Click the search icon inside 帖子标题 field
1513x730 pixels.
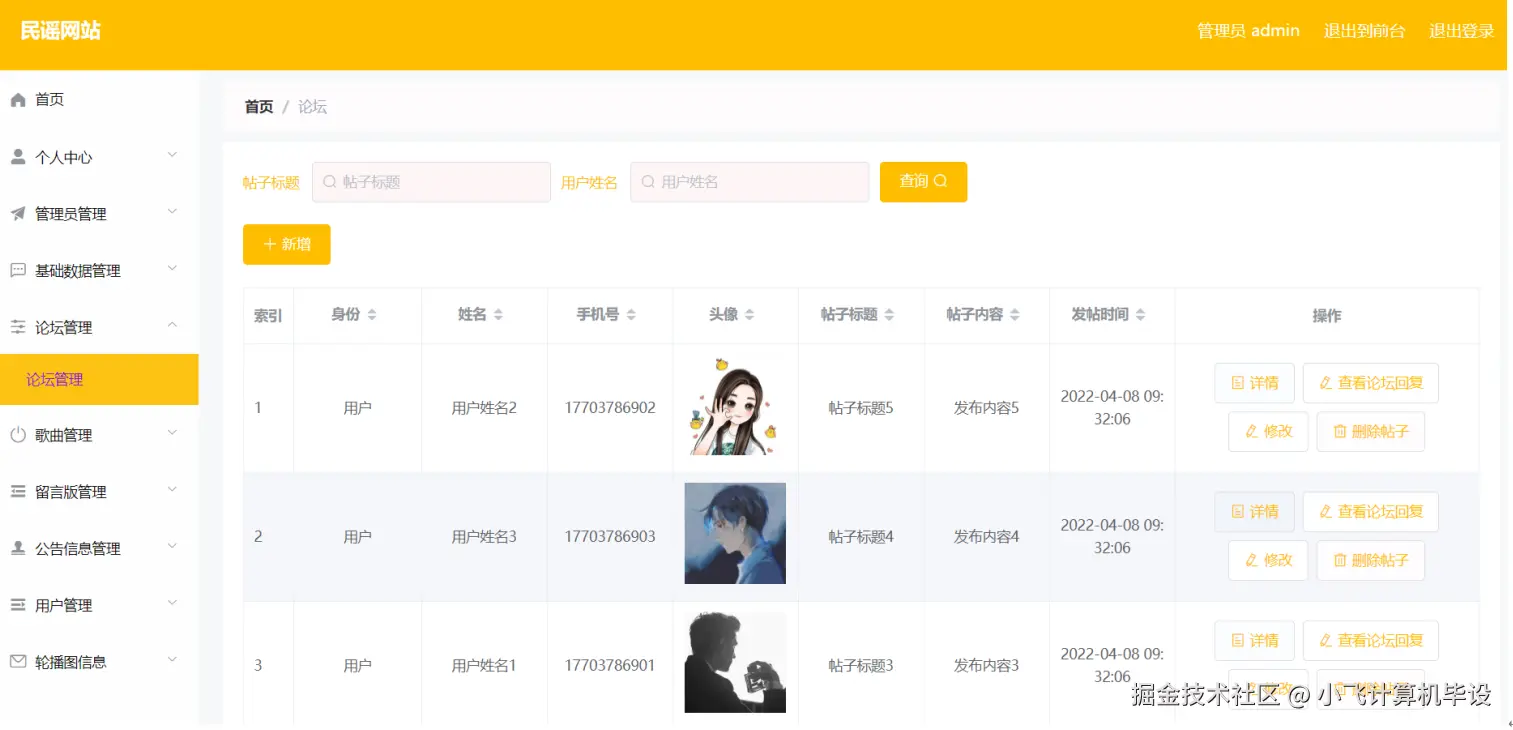click(329, 182)
